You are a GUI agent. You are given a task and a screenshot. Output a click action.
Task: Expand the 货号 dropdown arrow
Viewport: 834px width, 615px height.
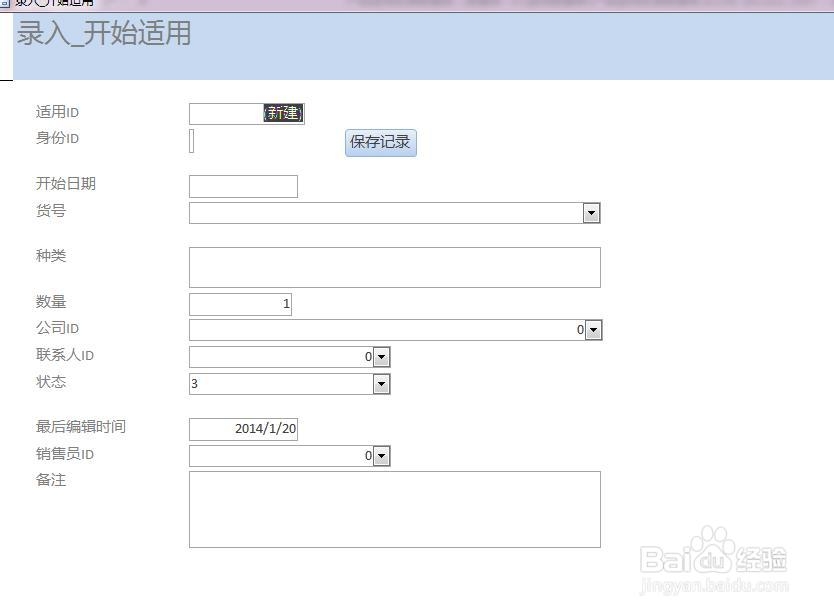[x=591, y=213]
